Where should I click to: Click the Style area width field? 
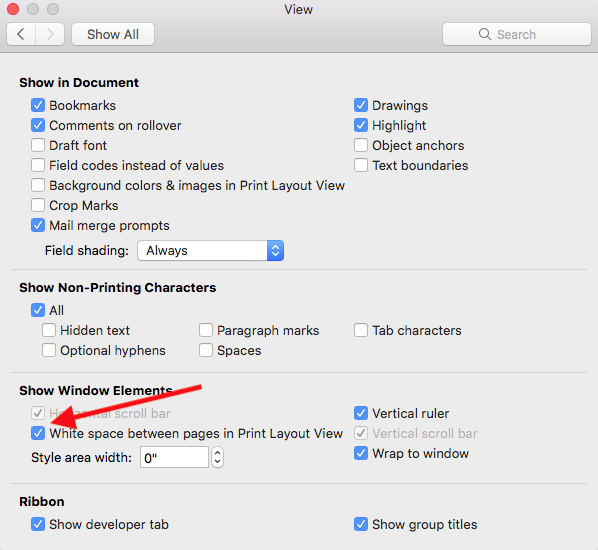point(174,457)
